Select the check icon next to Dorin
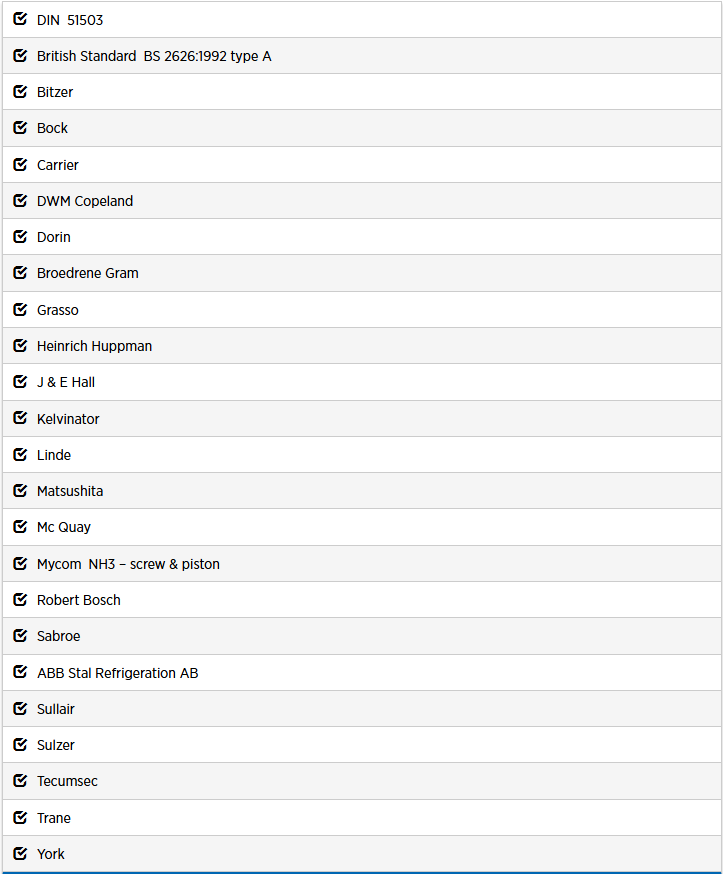The height and width of the screenshot is (874, 723). click(20, 236)
